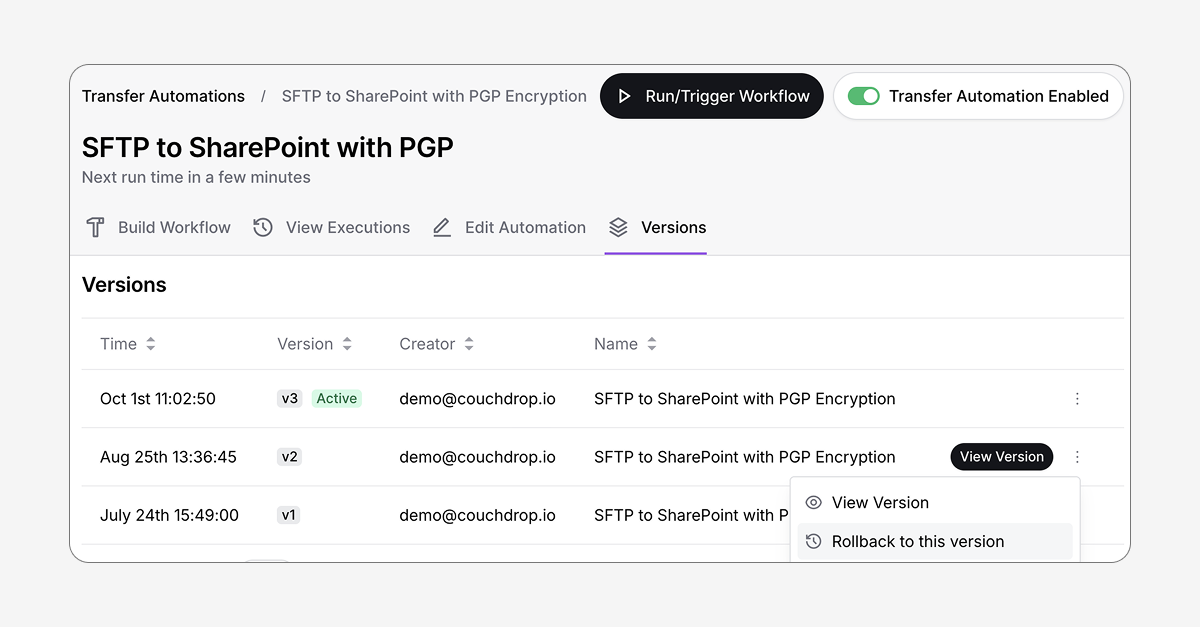Choose View Version from the context menu
Image resolution: width=1200 pixels, height=627 pixels.
pos(880,503)
